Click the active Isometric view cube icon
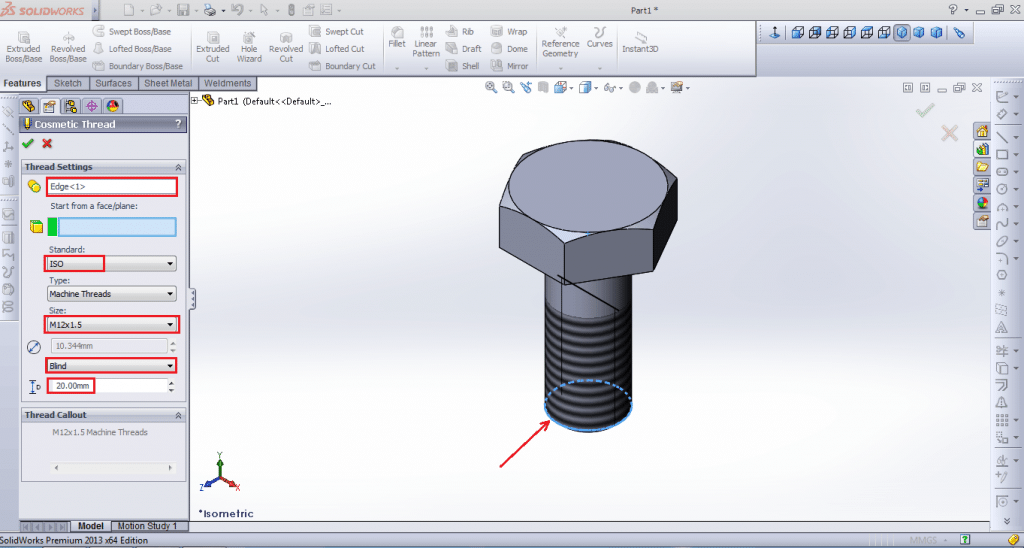 902,33
